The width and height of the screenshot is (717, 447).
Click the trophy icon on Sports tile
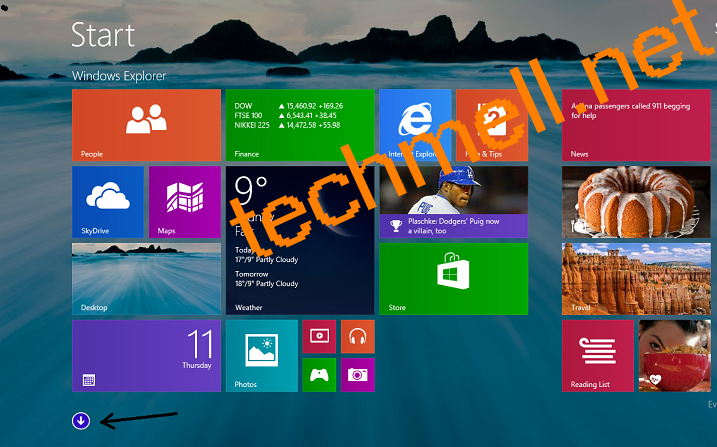(x=396, y=225)
